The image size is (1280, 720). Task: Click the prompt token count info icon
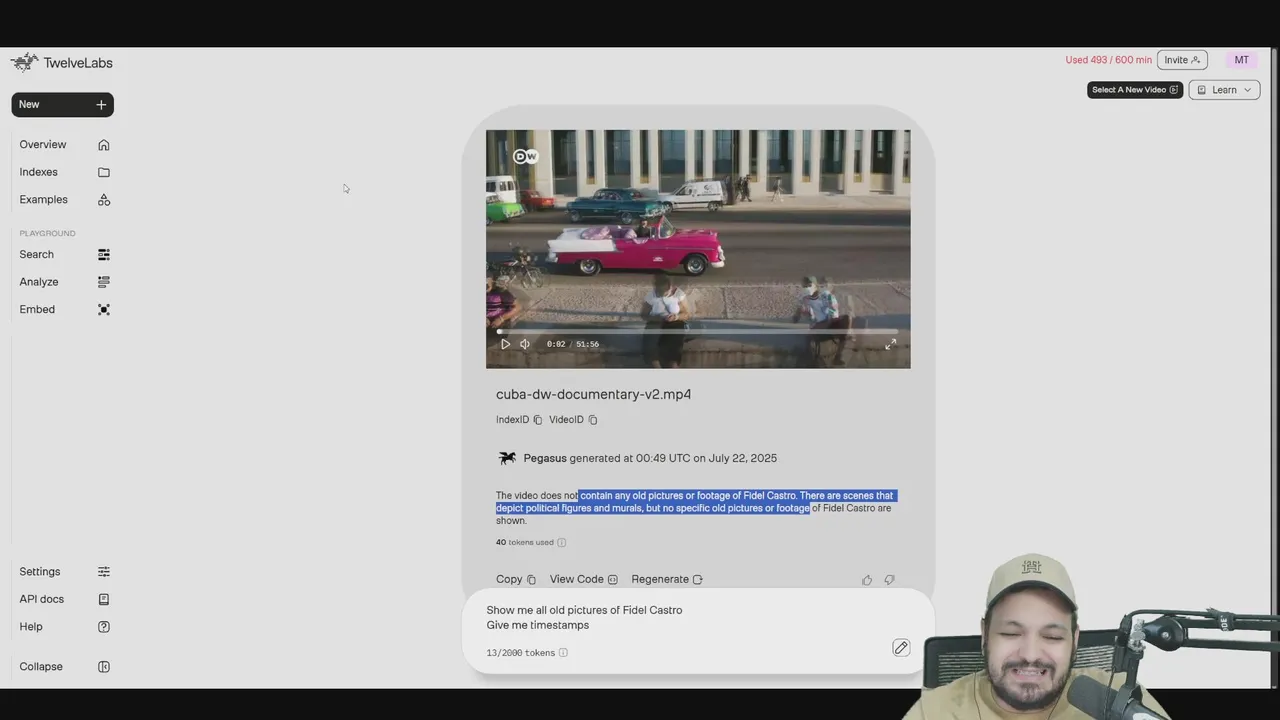pyautogui.click(x=563, y=653)
